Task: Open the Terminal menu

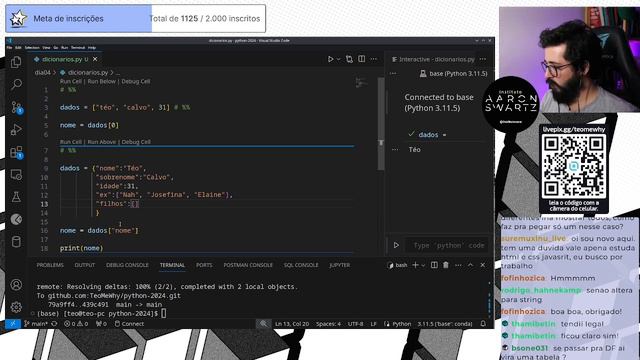Action: pyautogui.click(x=78, y=48)
